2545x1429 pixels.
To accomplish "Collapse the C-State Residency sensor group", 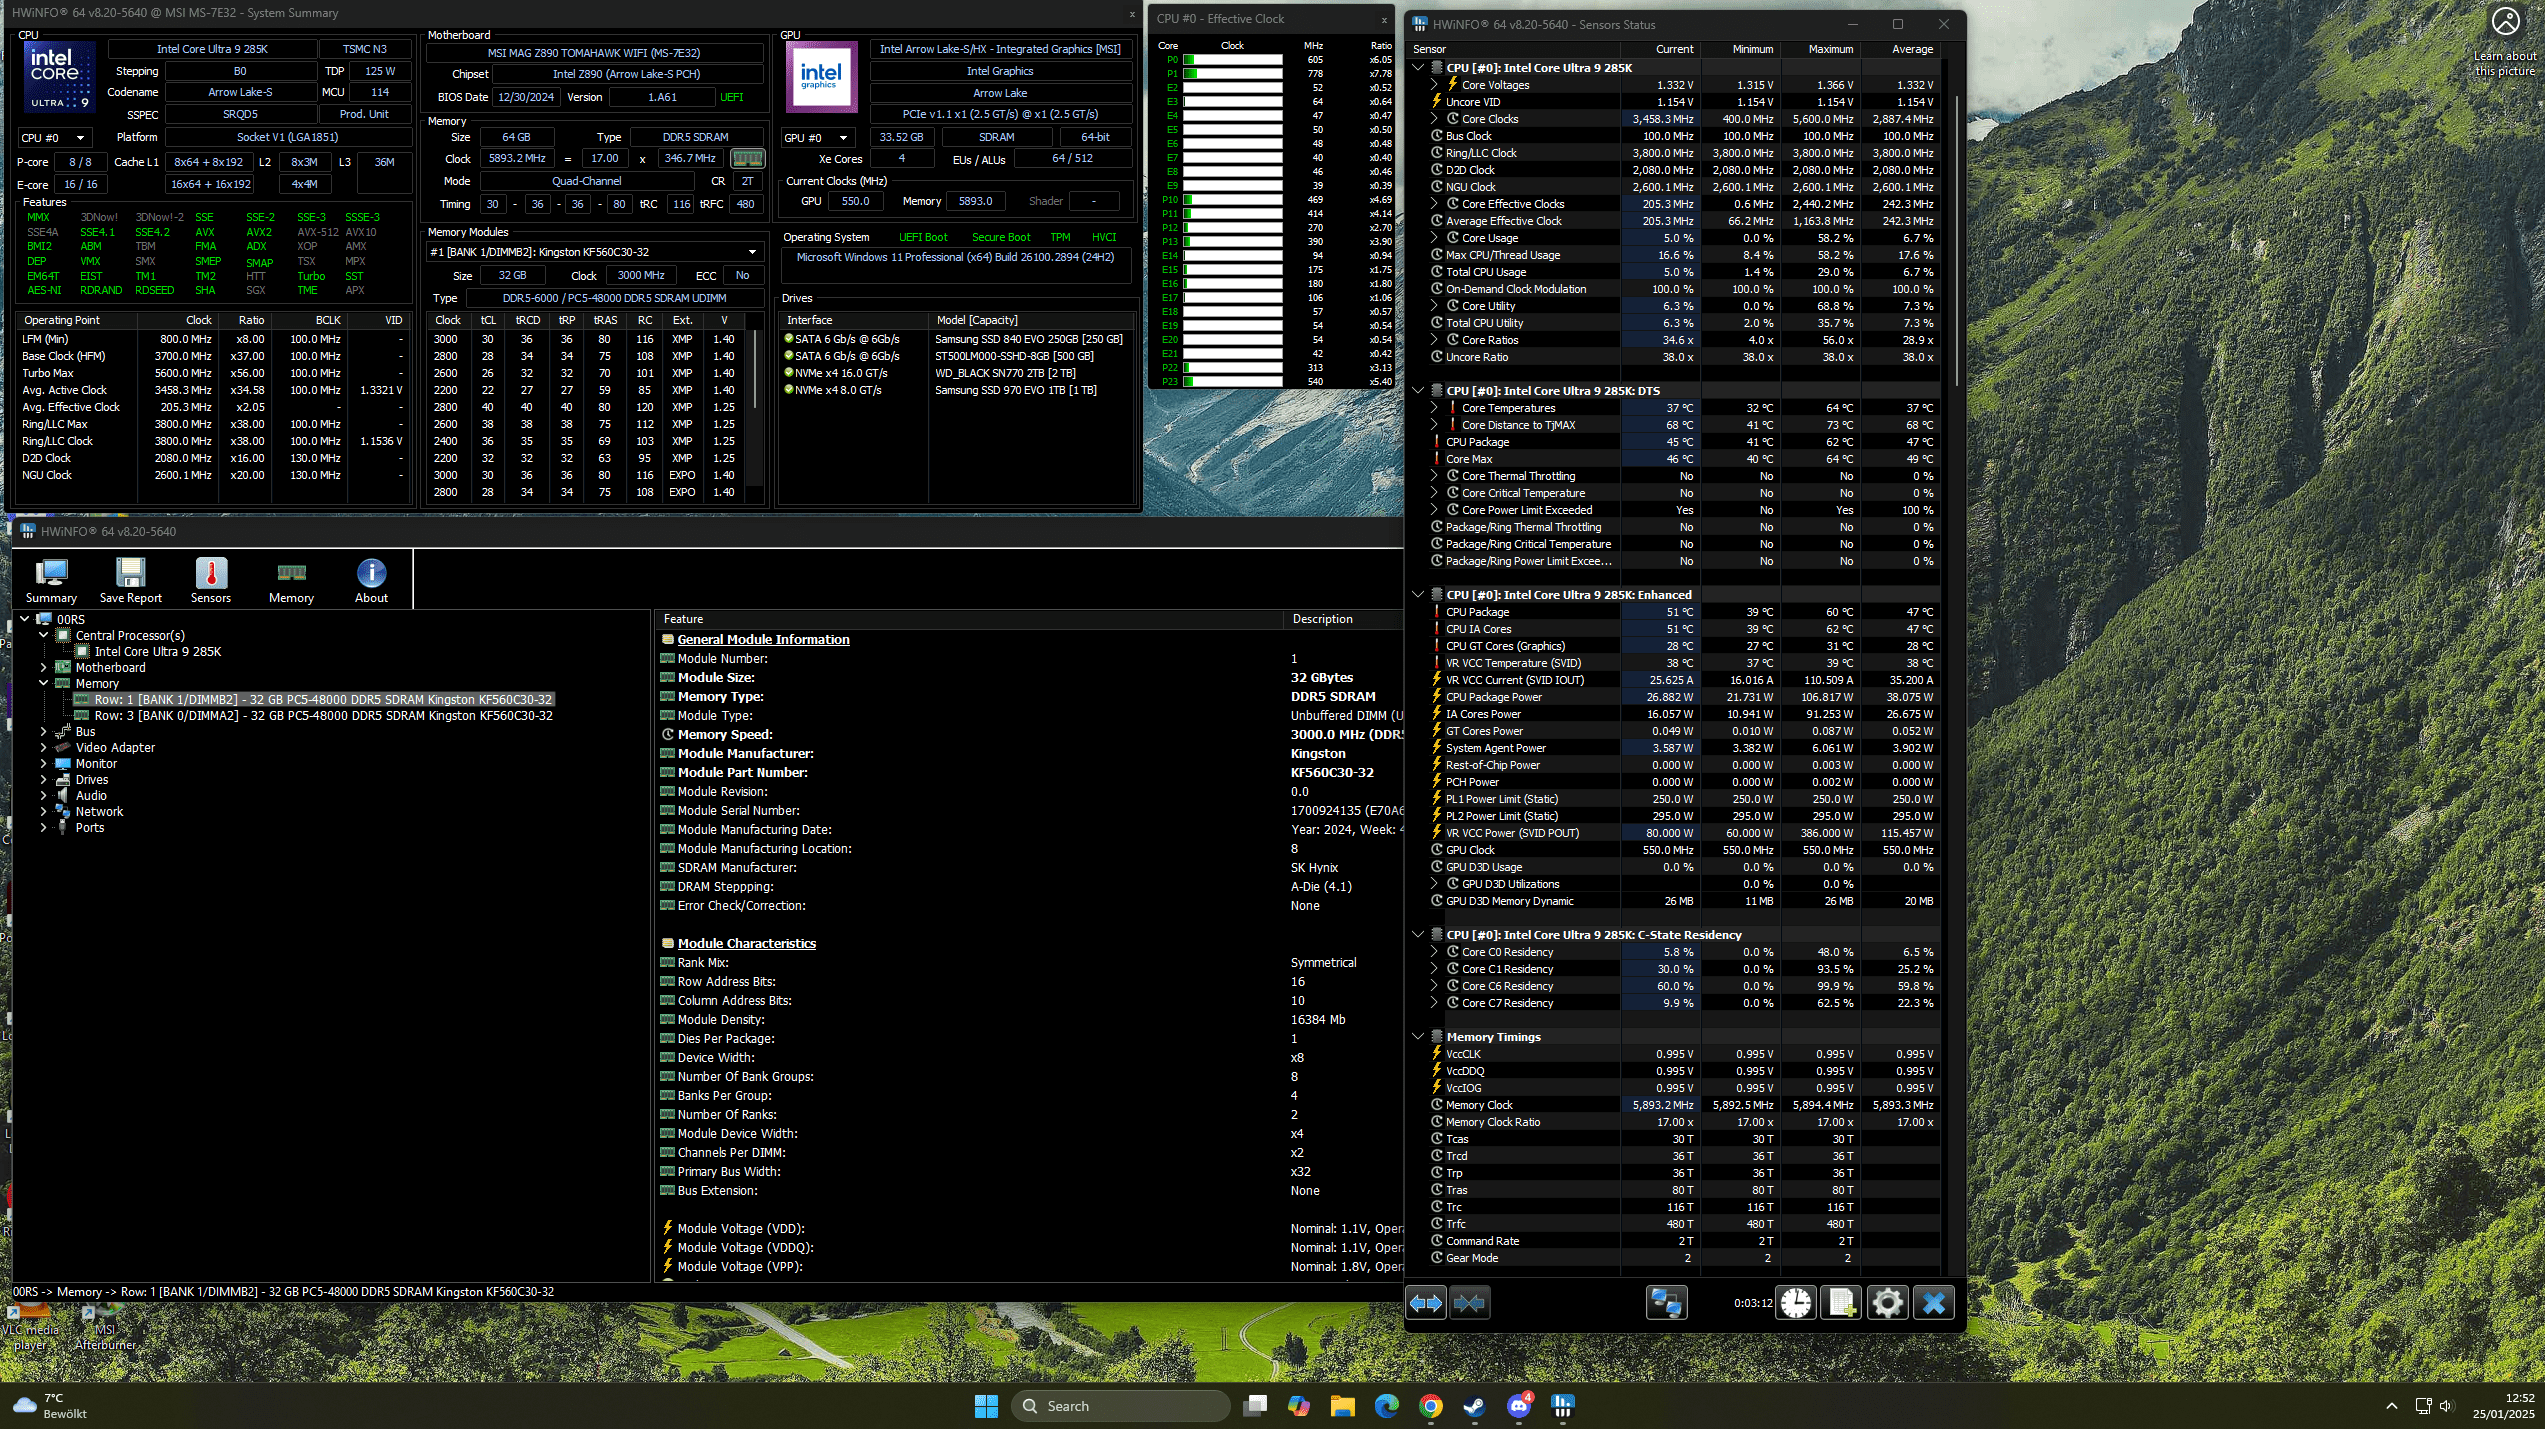I will (x=1418, y=935).
